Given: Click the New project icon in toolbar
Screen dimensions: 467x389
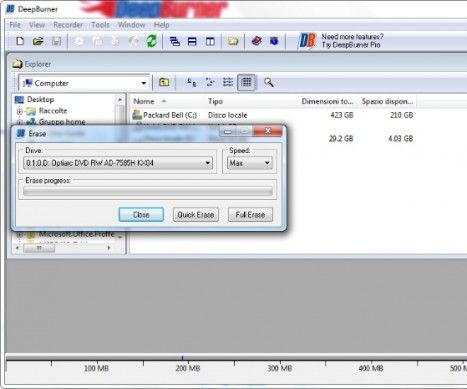Looking at the screenshot, I should [20, 41].
